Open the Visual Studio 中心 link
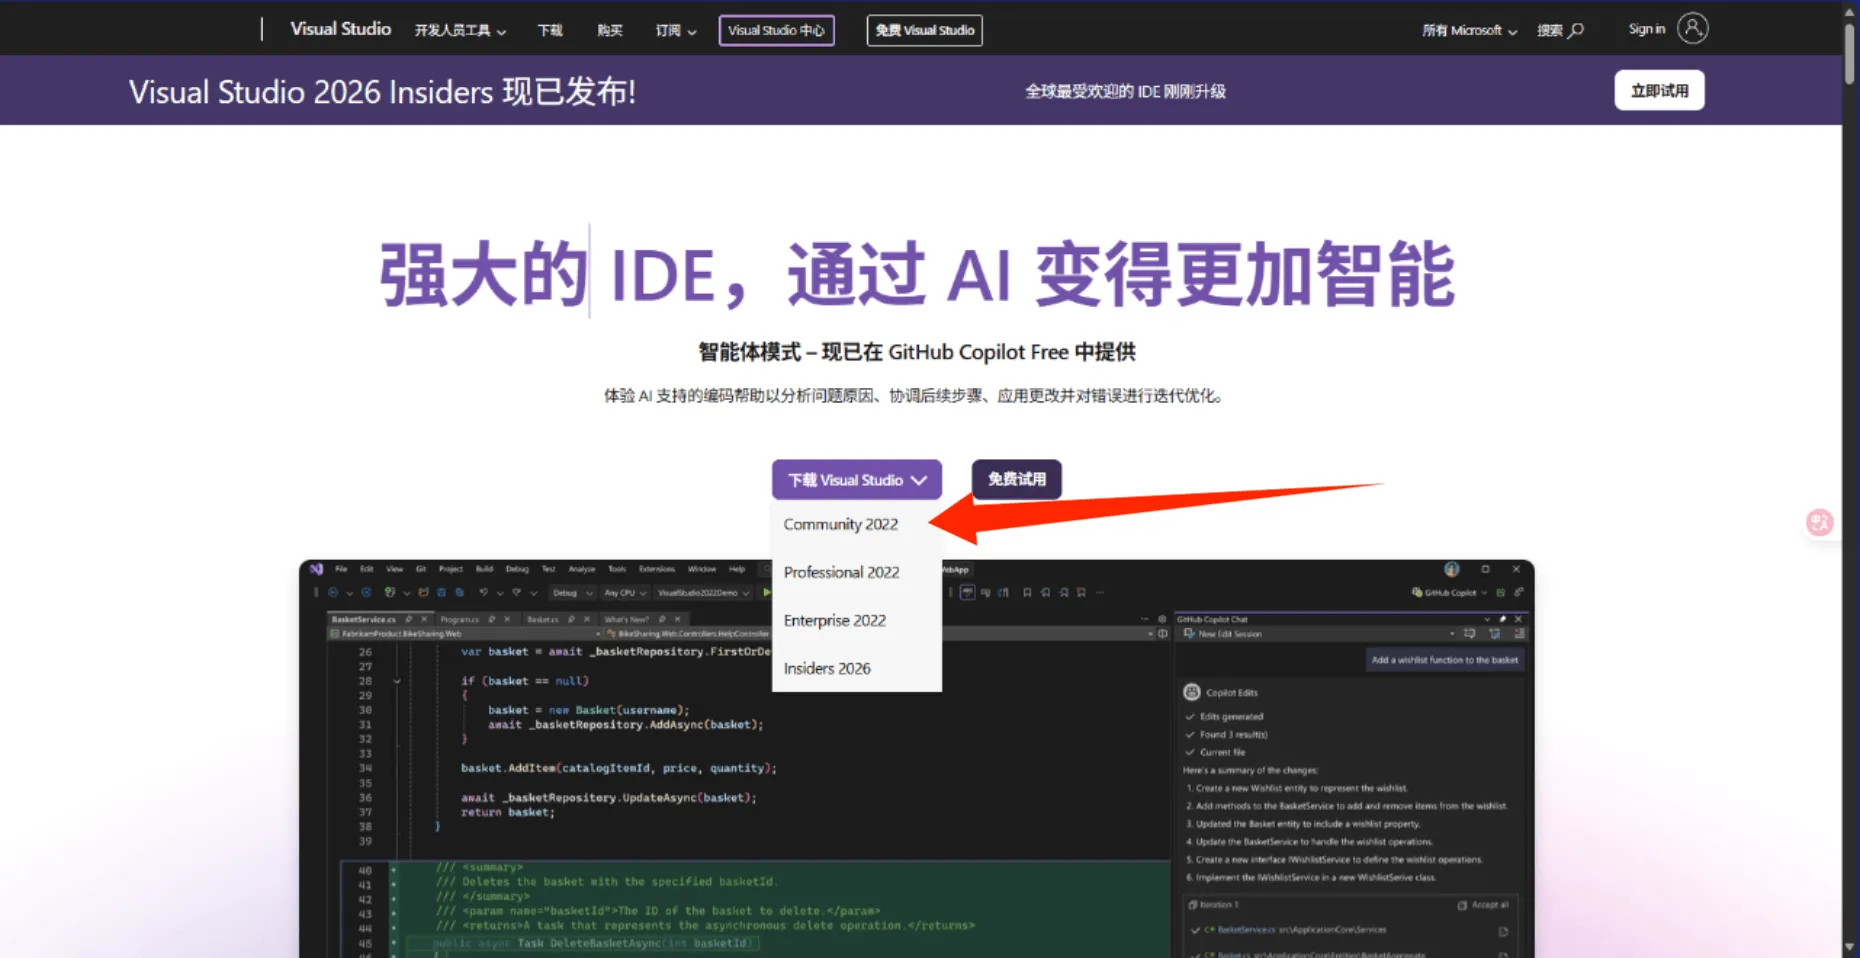Image resolution: width=1860 pixels, height=958 pixels. (x=776, y=30)
